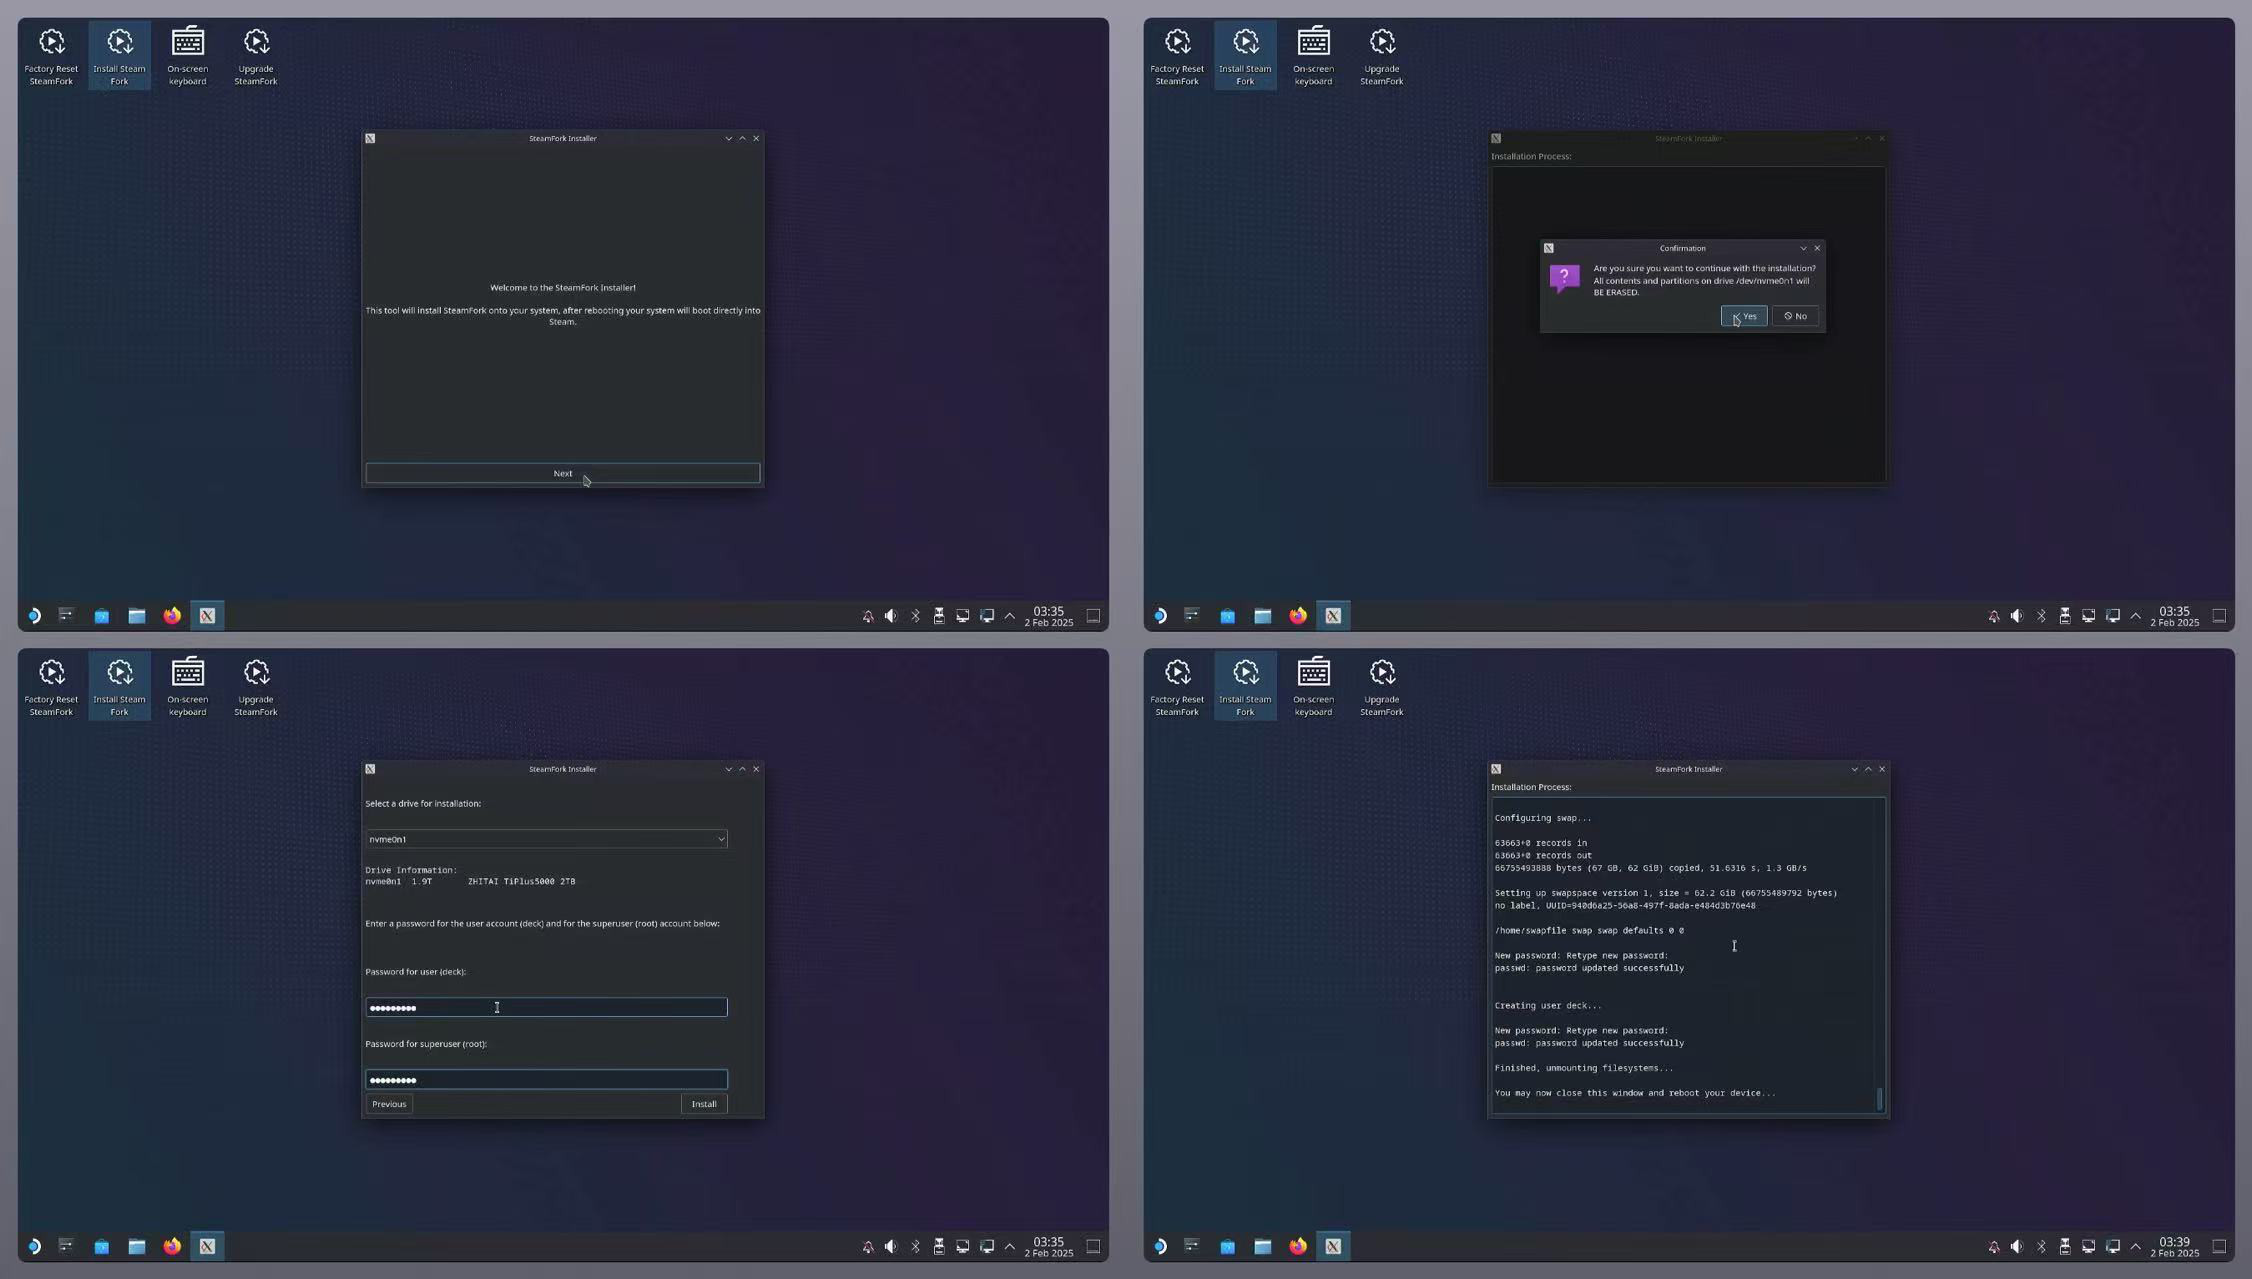Open the network tray icon on the 03:39 desktop

pyautogui.click(x=2112, y=1246)
